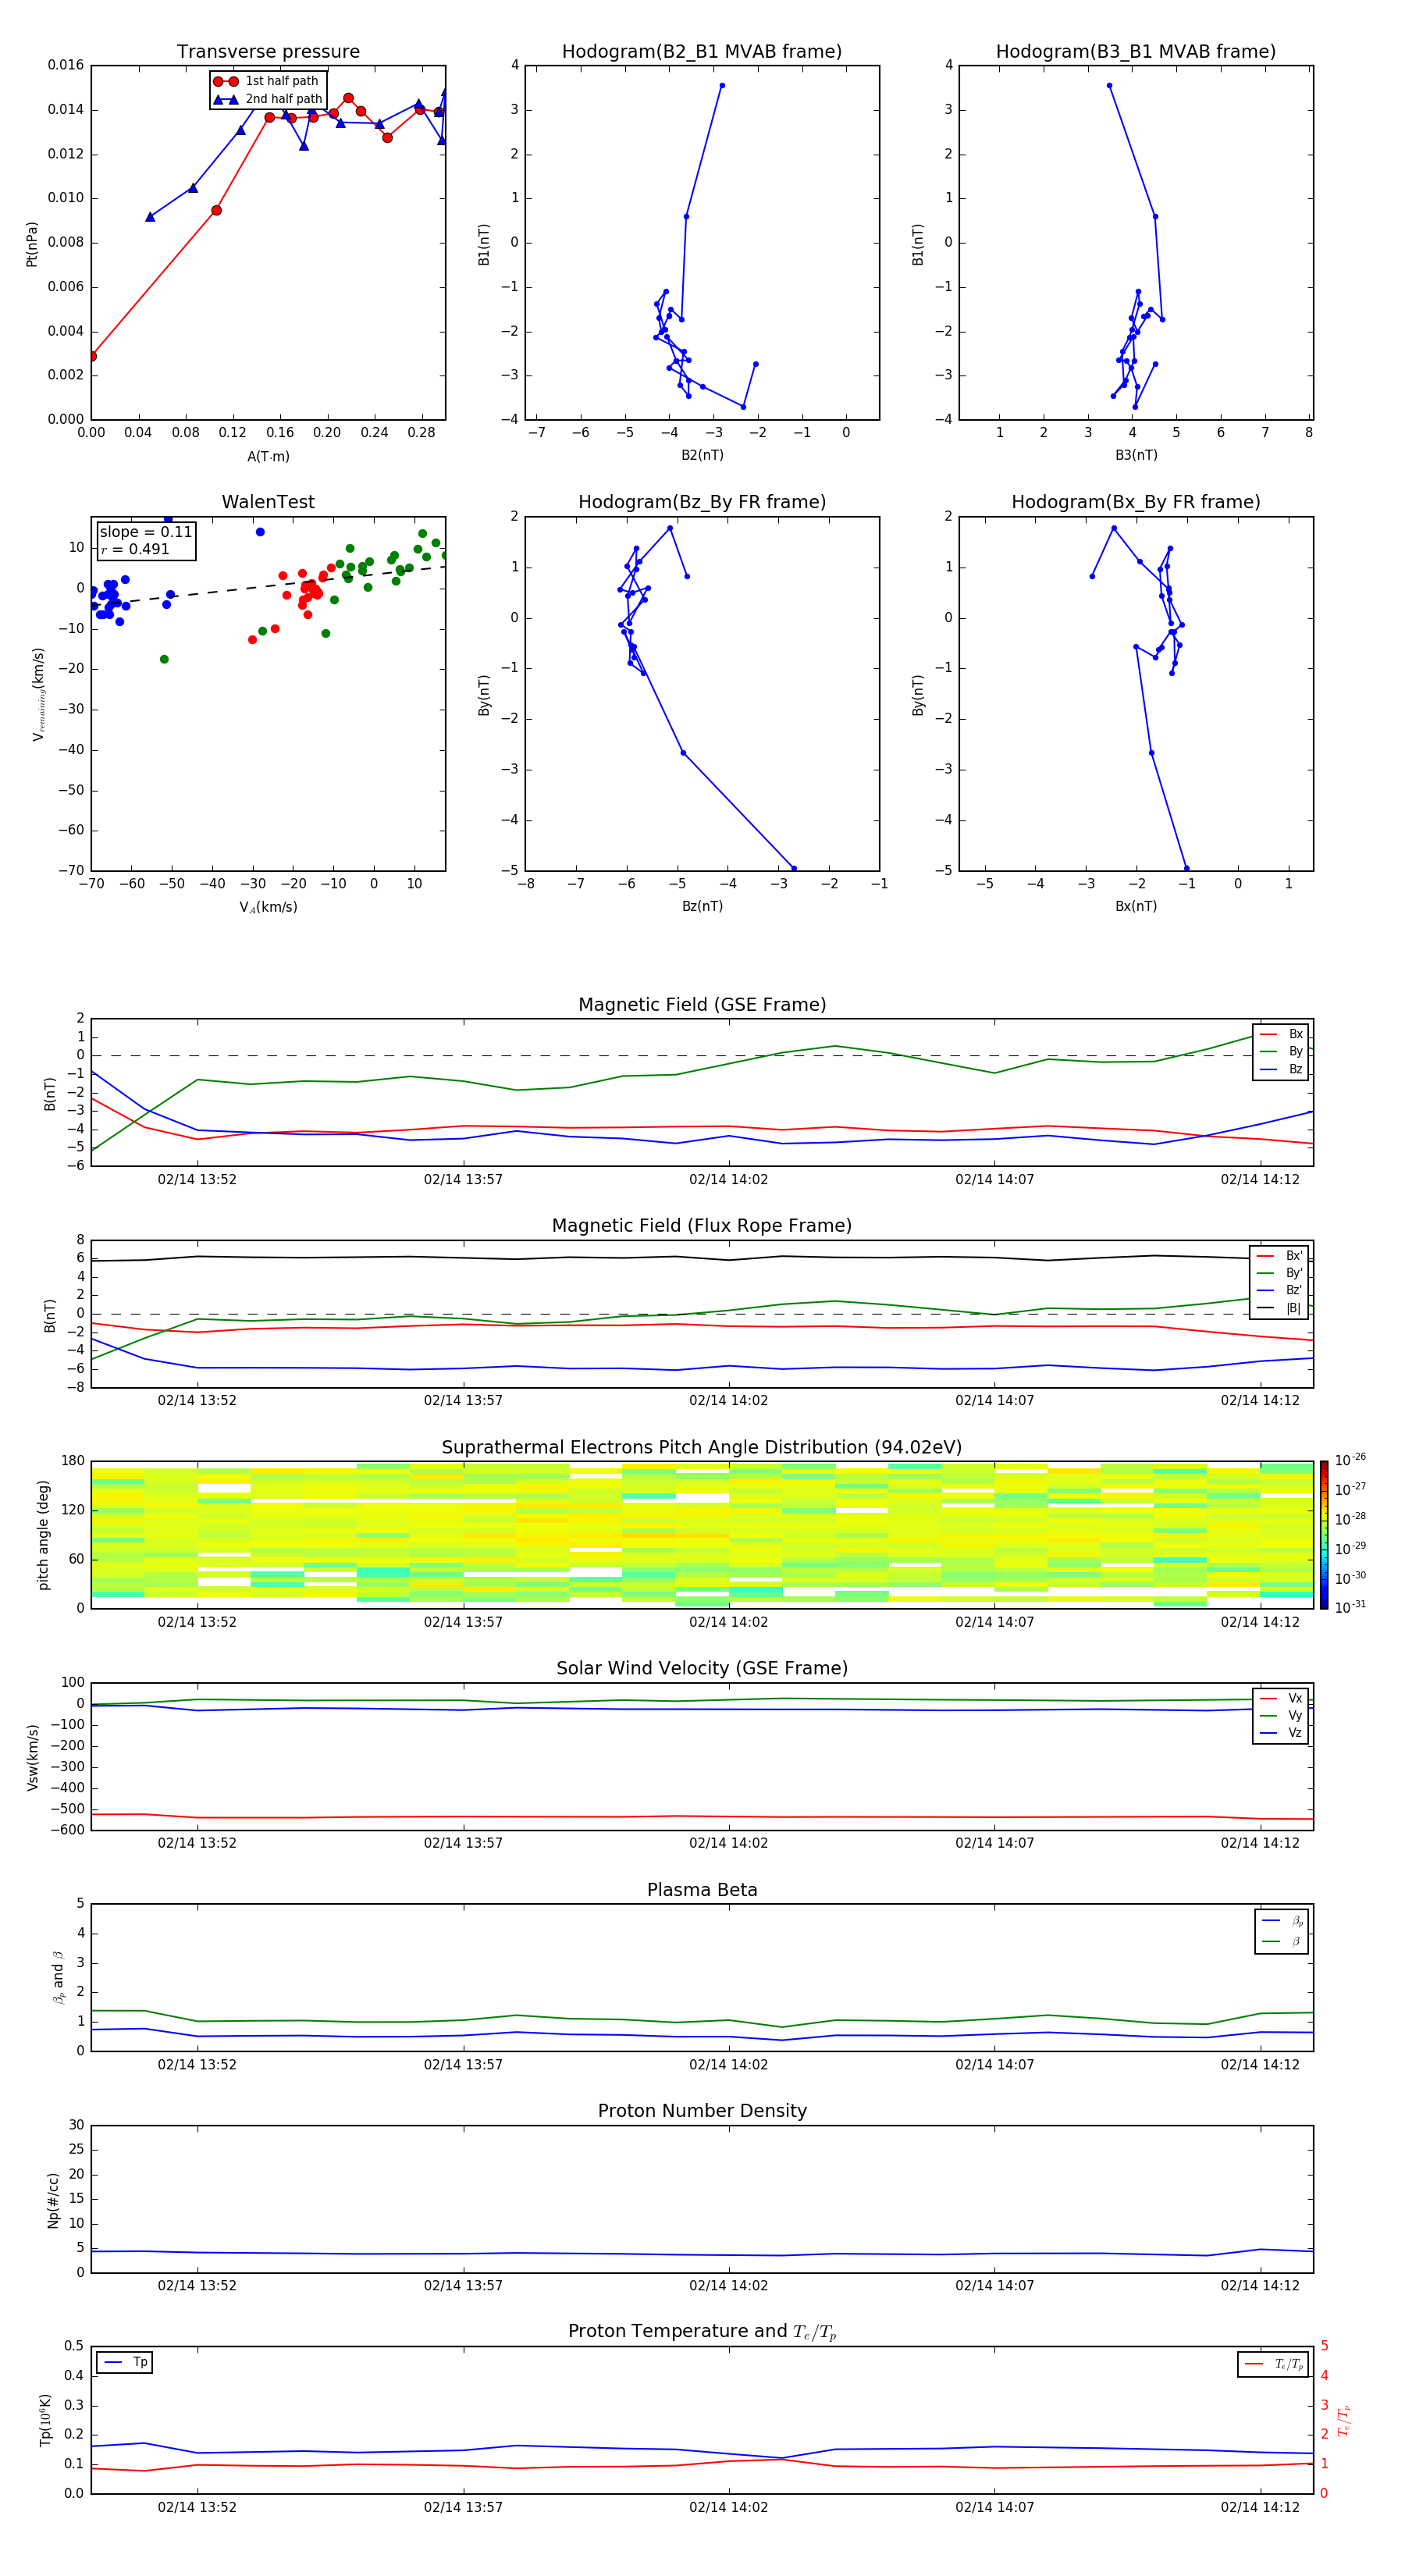Click the Proton Number Density title
The width and height of the screenshot is (1405, 2576).
pos(702,2112)
